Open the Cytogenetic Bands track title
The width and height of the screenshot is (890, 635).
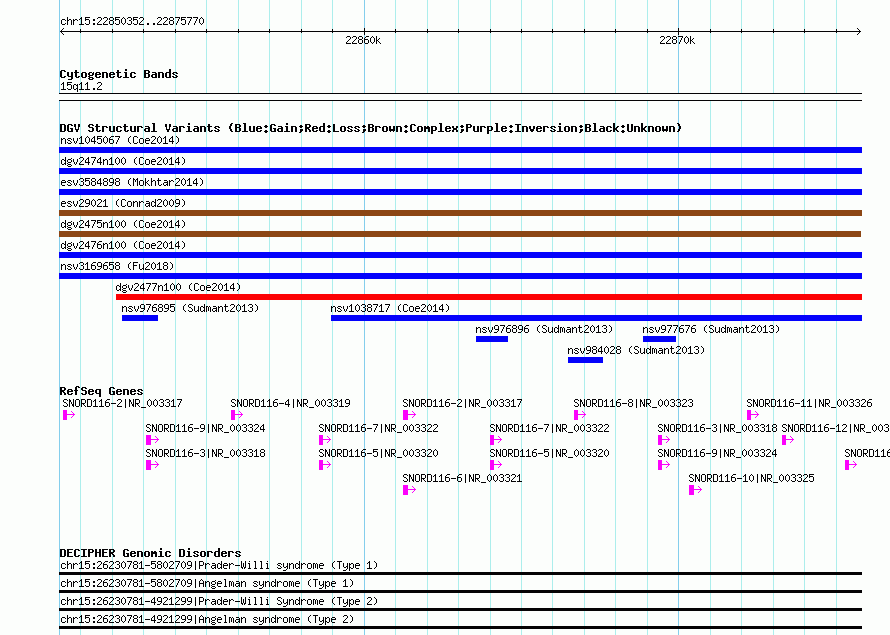119,74
